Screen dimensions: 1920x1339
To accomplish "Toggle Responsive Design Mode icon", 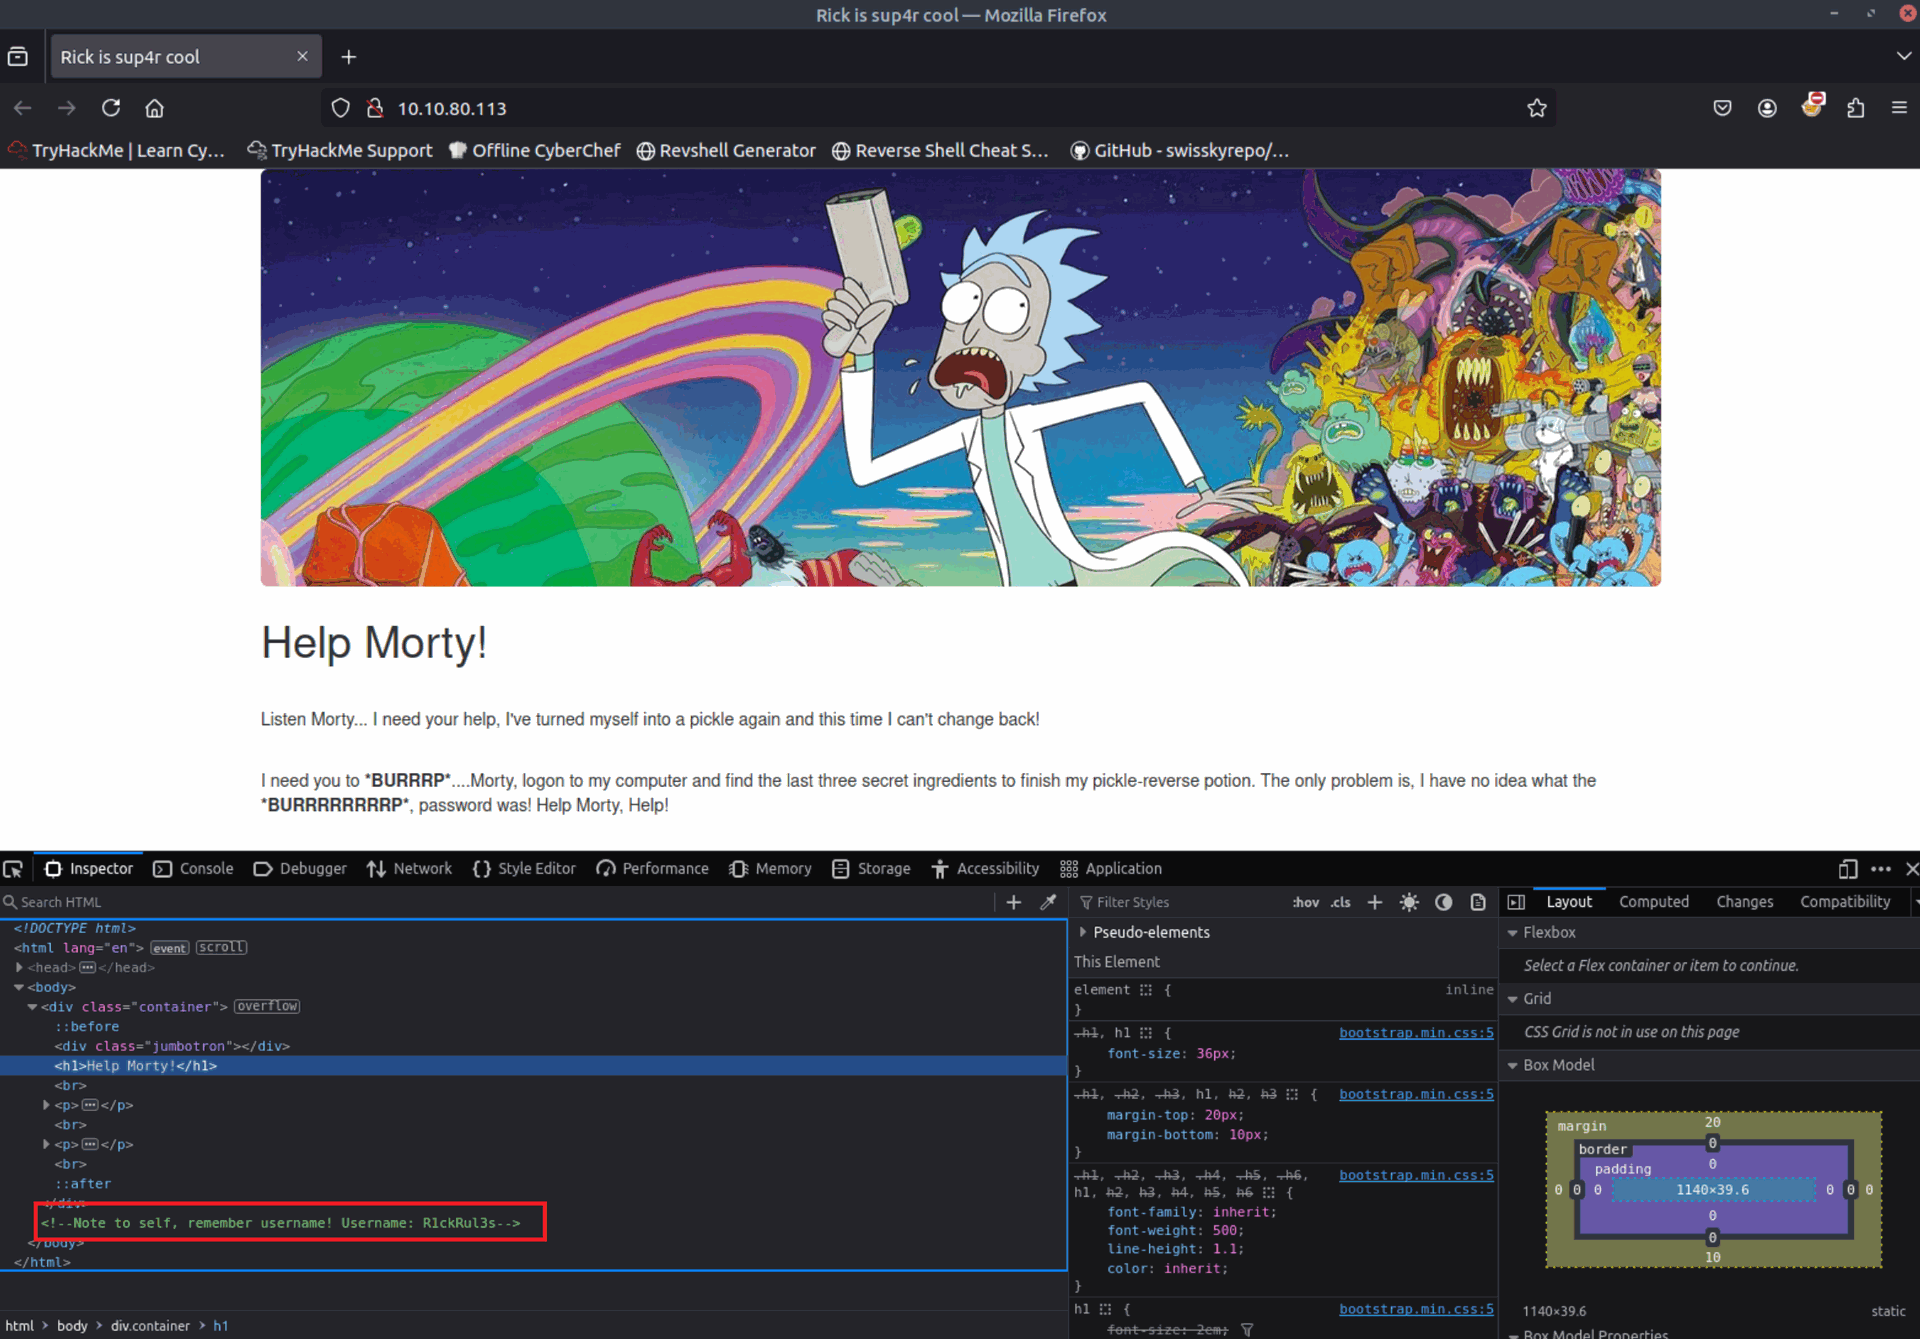I will [x=1848, y=869].
